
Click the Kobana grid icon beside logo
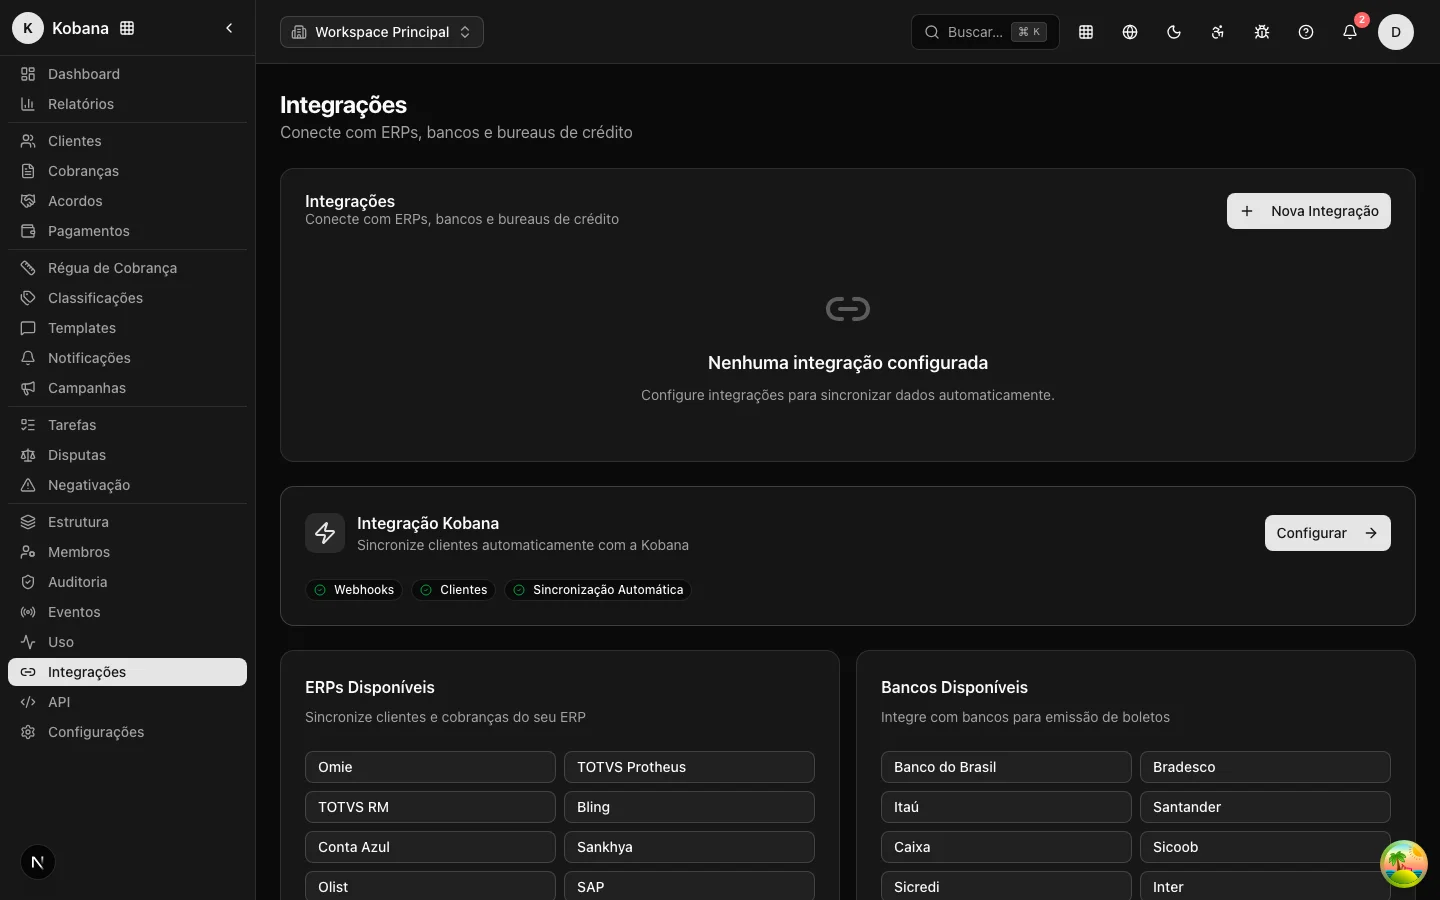point(127,28)
